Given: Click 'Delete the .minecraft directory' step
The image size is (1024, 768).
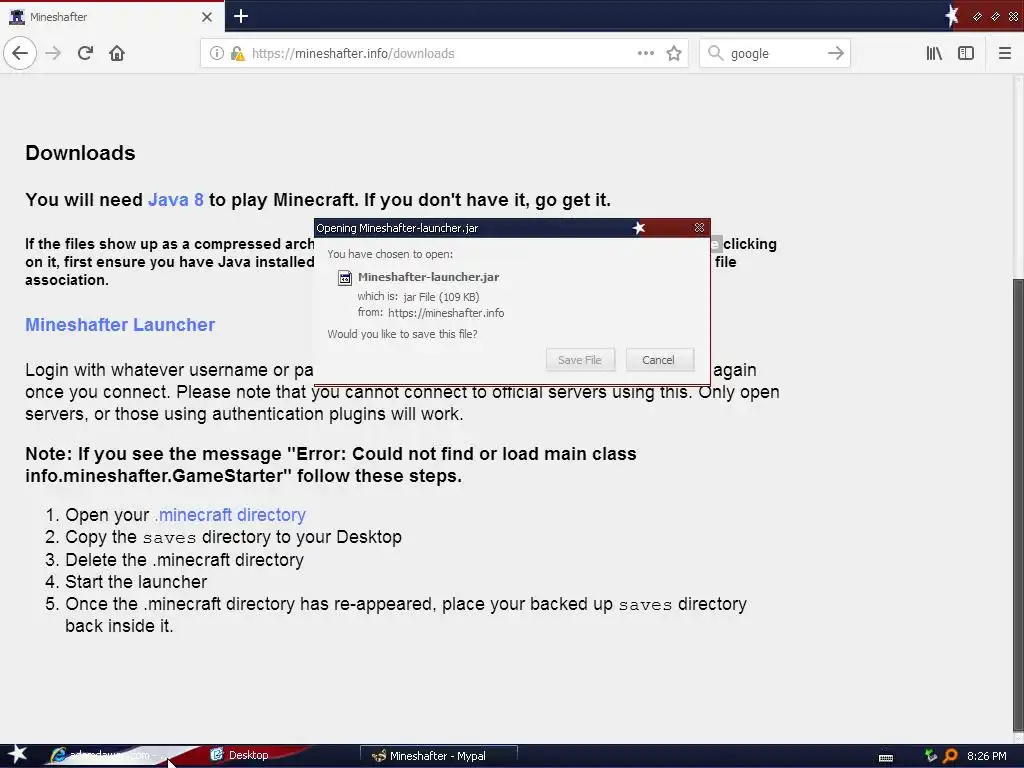Looking at the screenshot, I should click(184, 560).
